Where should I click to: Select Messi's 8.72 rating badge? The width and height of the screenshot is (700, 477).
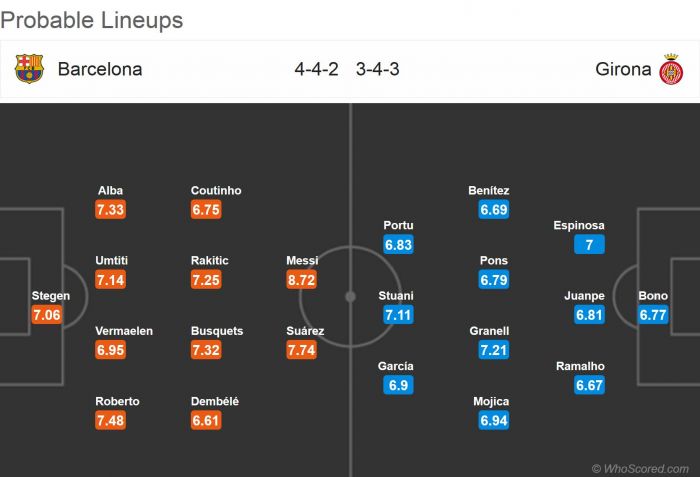[x=301, y=281]
